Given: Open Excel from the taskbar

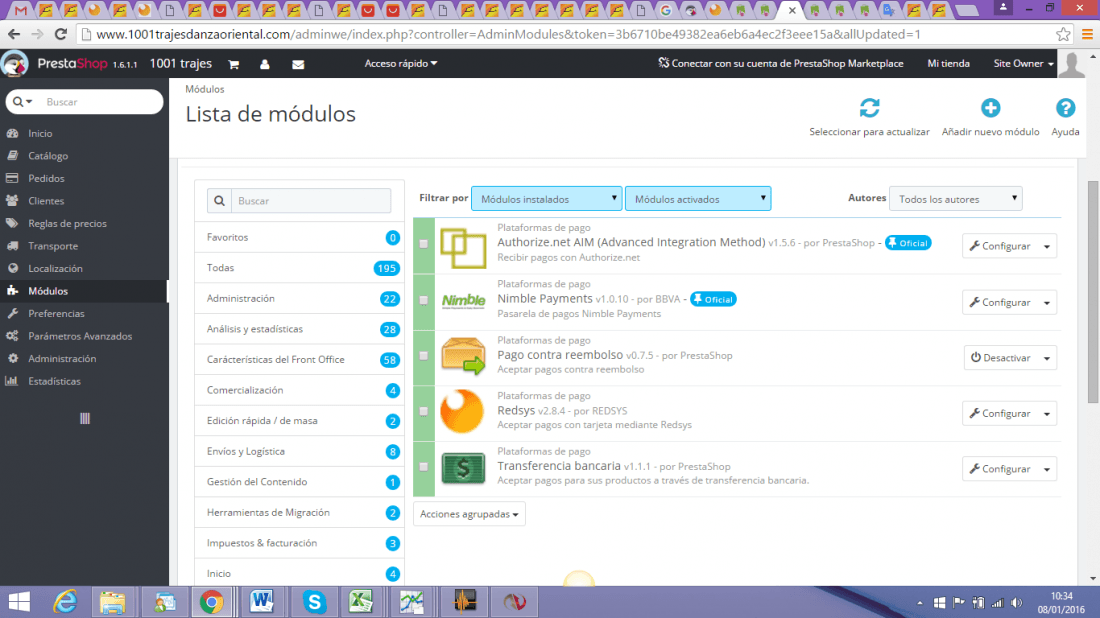Looking at the screenshot, I should pyautogui.click(x=361, y=602).
